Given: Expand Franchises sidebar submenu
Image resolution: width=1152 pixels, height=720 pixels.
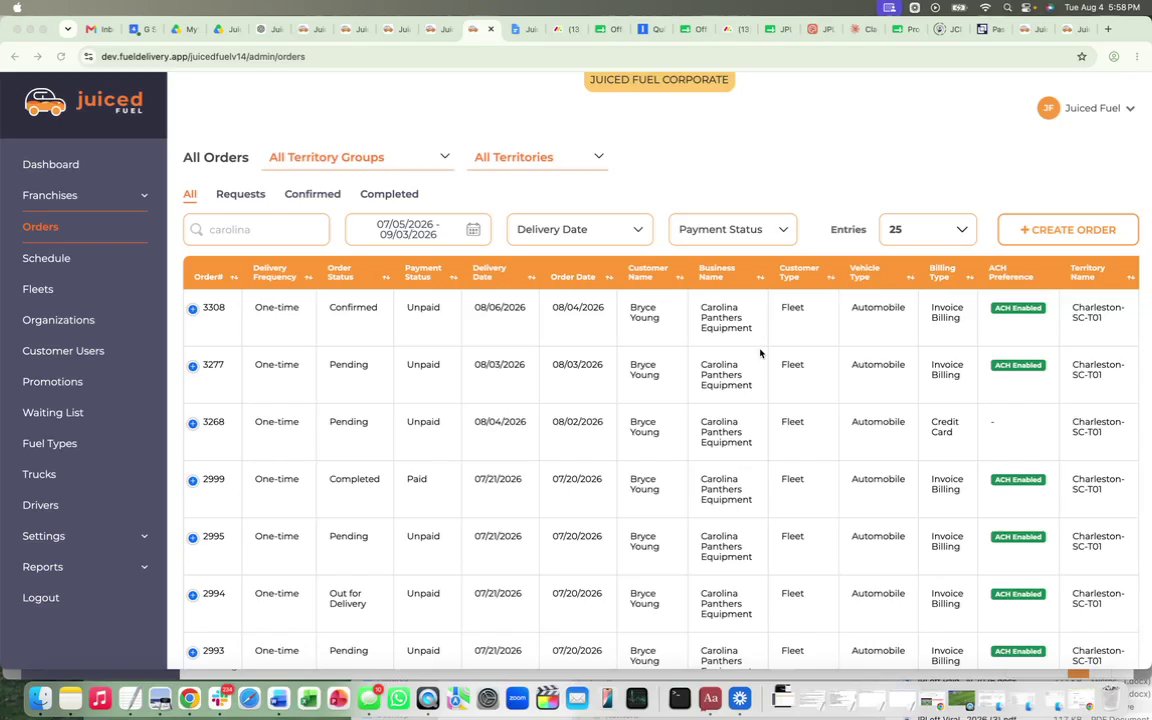Looking at the screenshot, I should pos(144,195).
